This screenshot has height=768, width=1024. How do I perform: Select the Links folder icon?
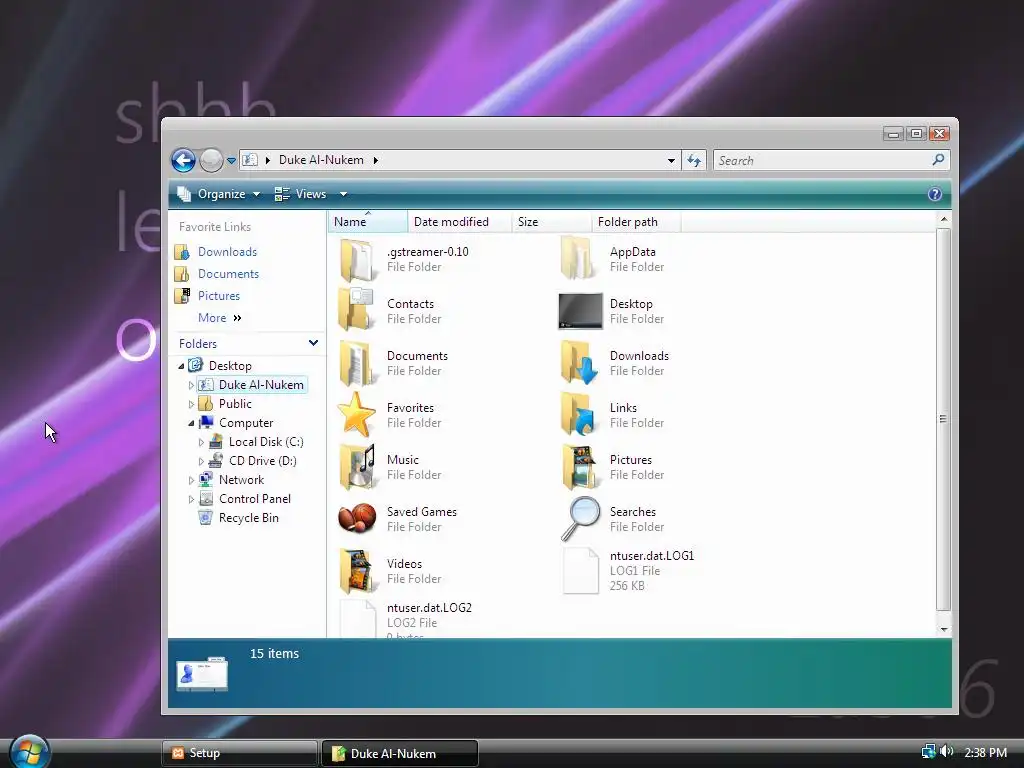pos(579,414)
